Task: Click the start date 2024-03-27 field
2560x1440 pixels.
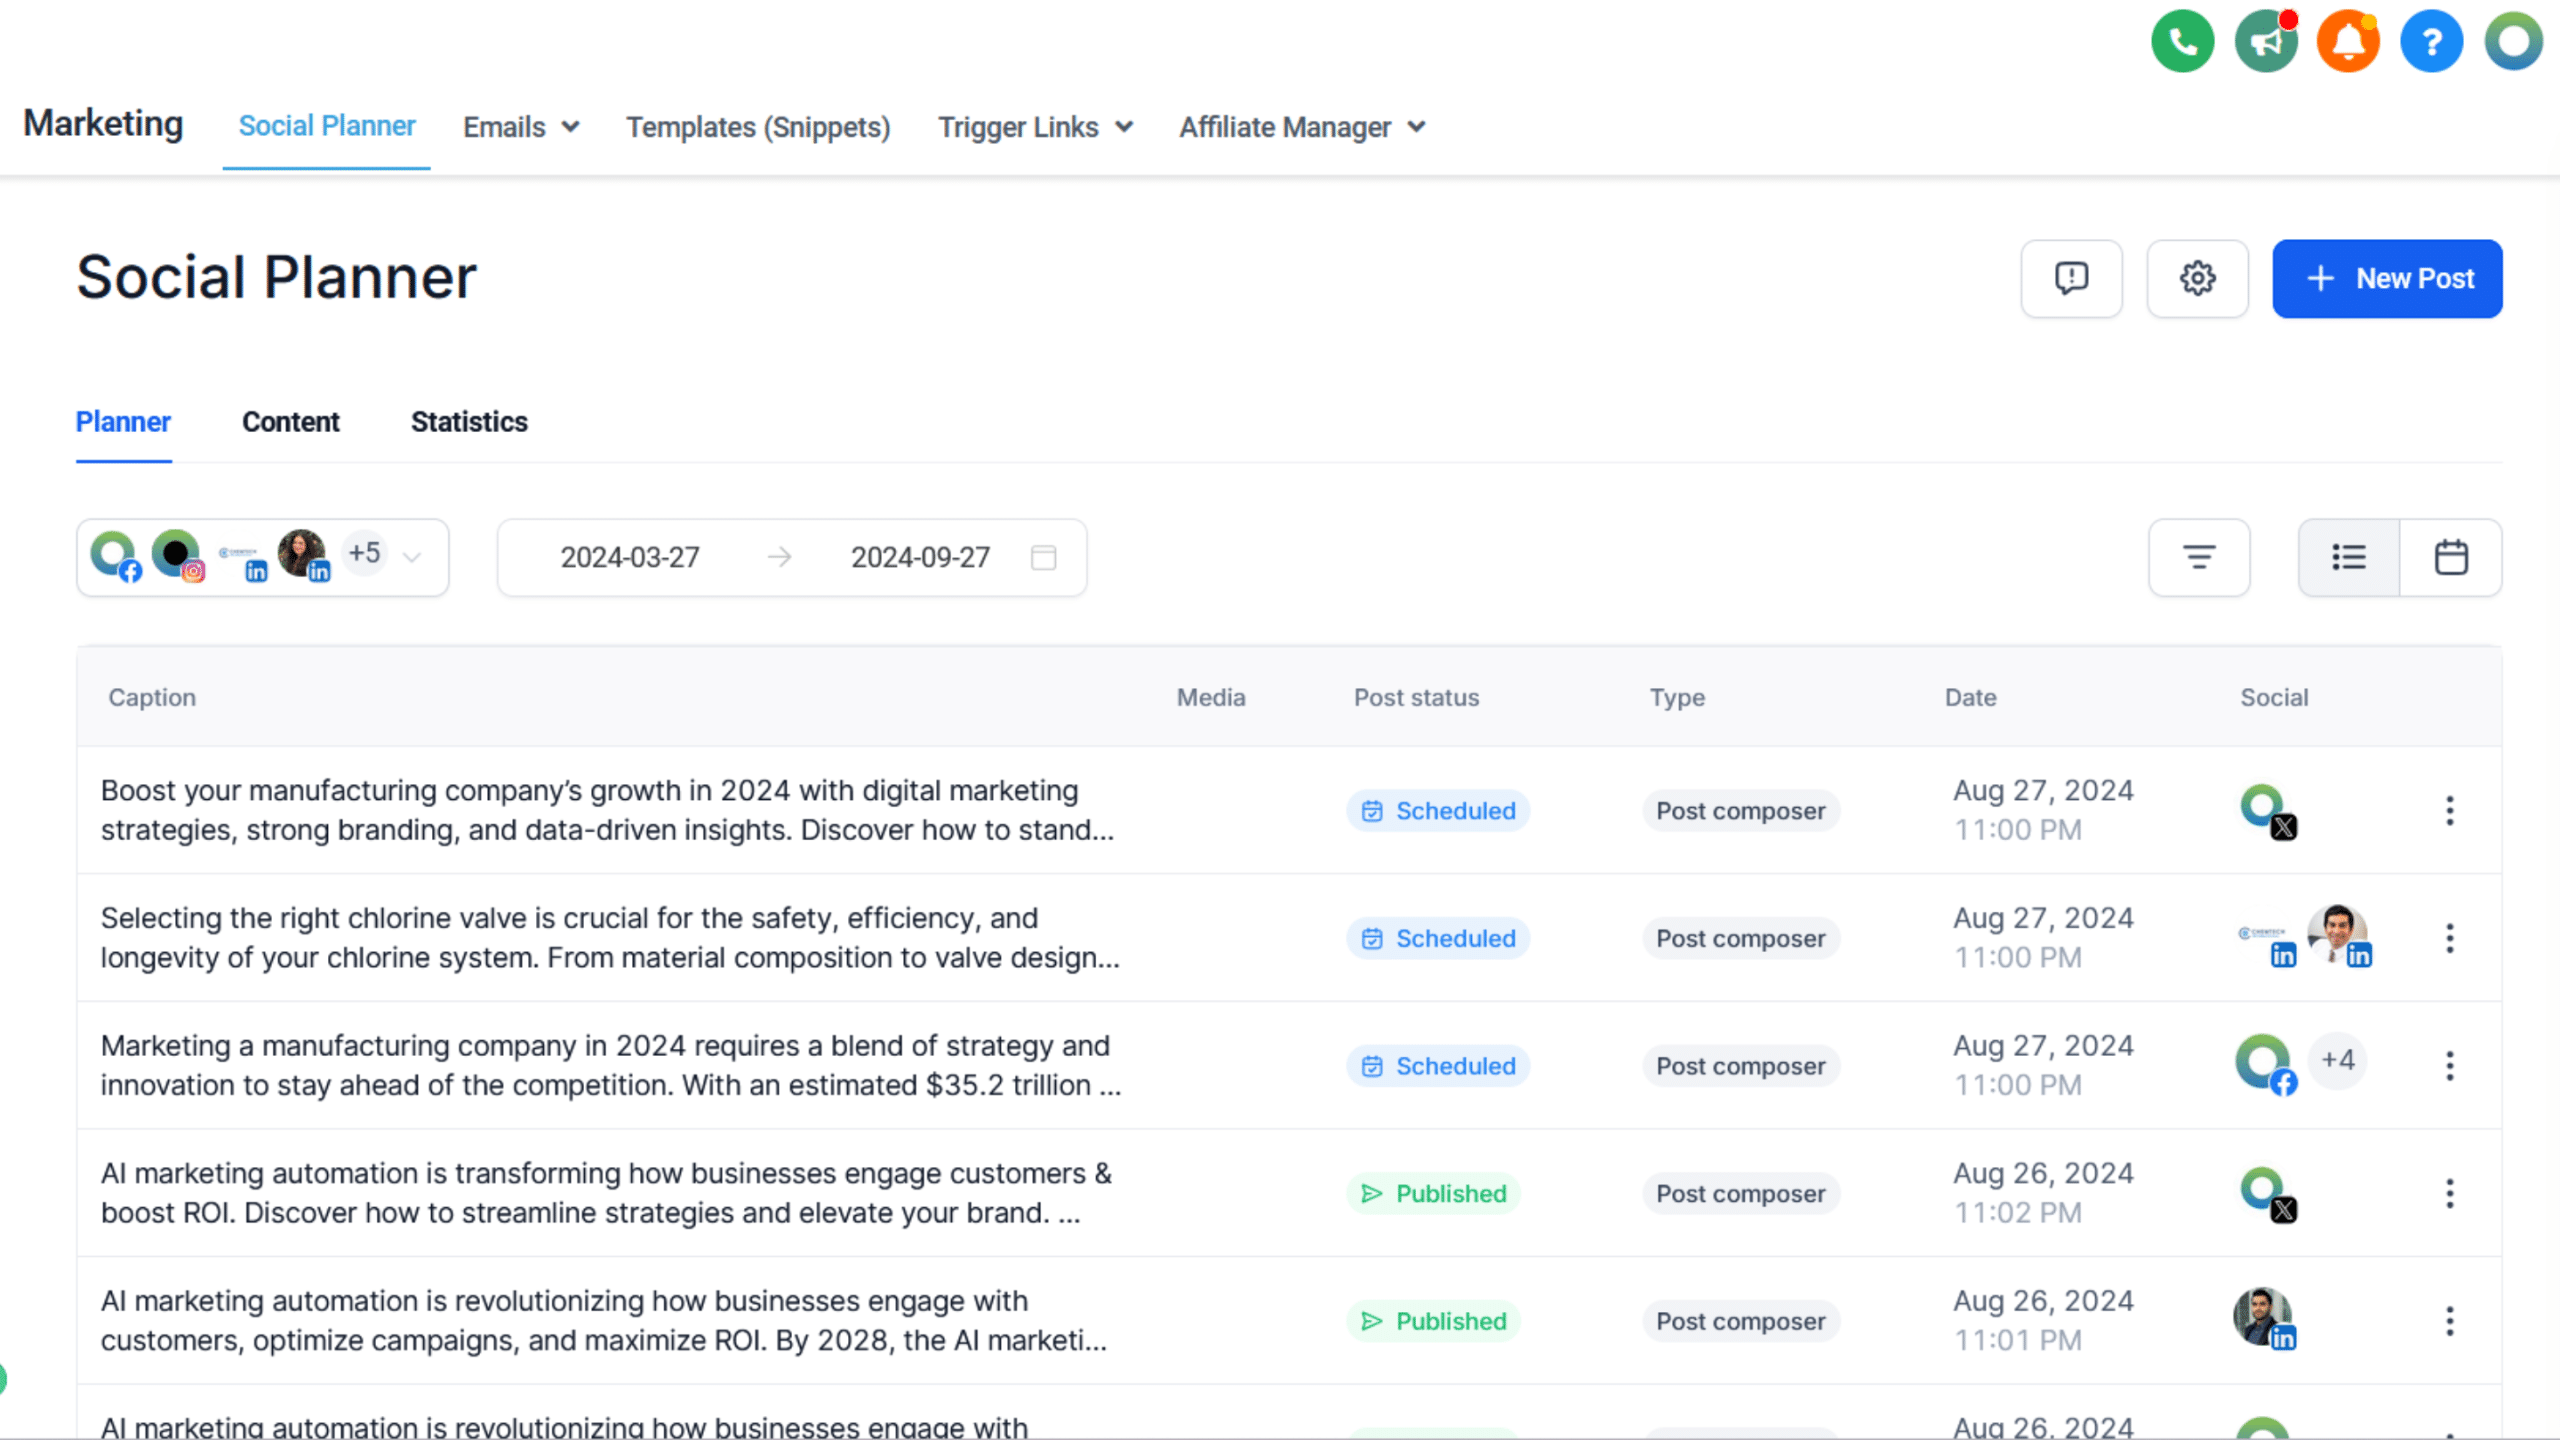Action: click(629, 557)
